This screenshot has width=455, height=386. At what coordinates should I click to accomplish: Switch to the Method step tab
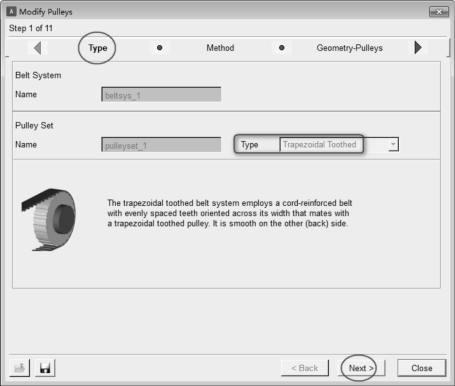coord(220,48)
